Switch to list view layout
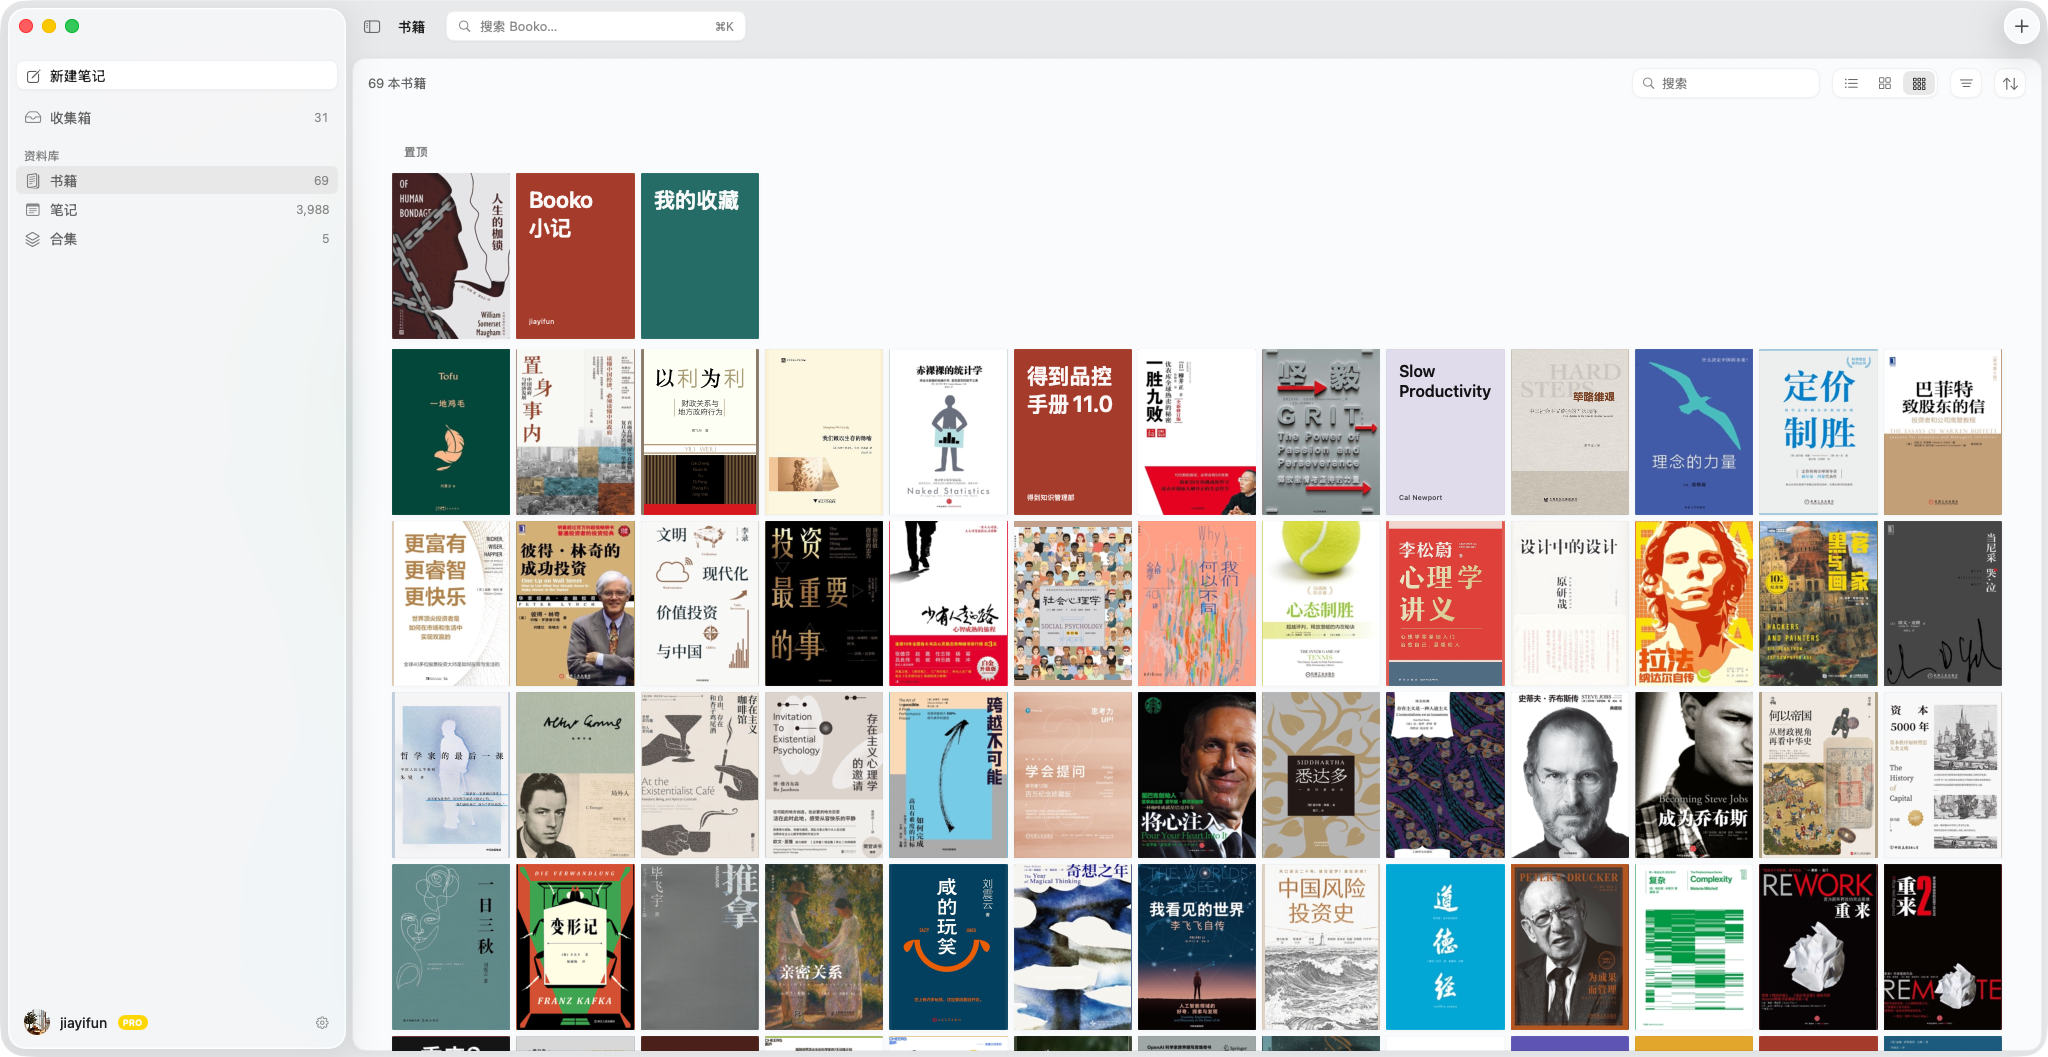2048x1057 pixels. pos(1851,84)
